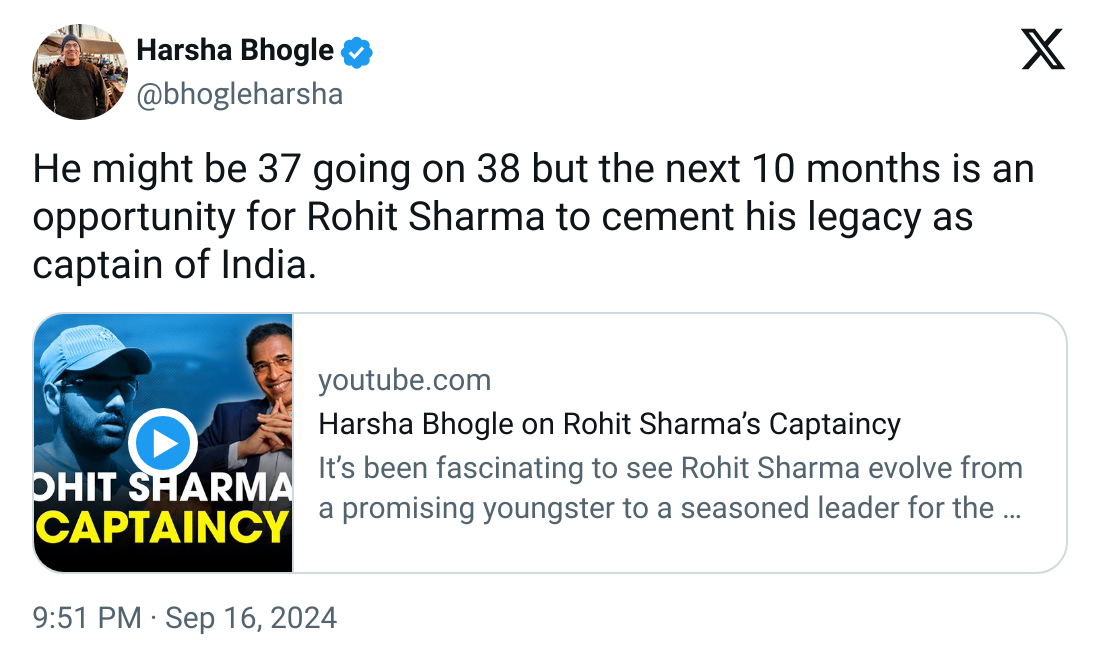
Task: Click the handle @bhogleharsha
Action: 240,94
